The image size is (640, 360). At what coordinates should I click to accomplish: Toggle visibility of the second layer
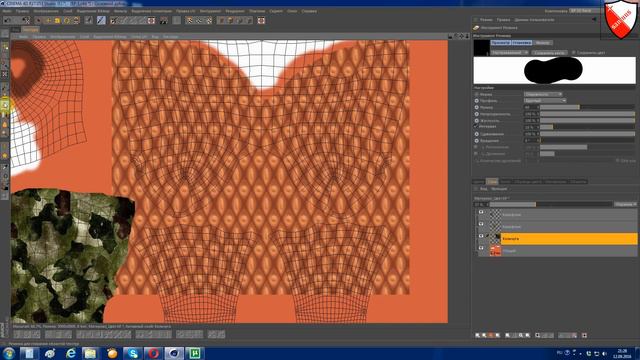tap(481, 224)
